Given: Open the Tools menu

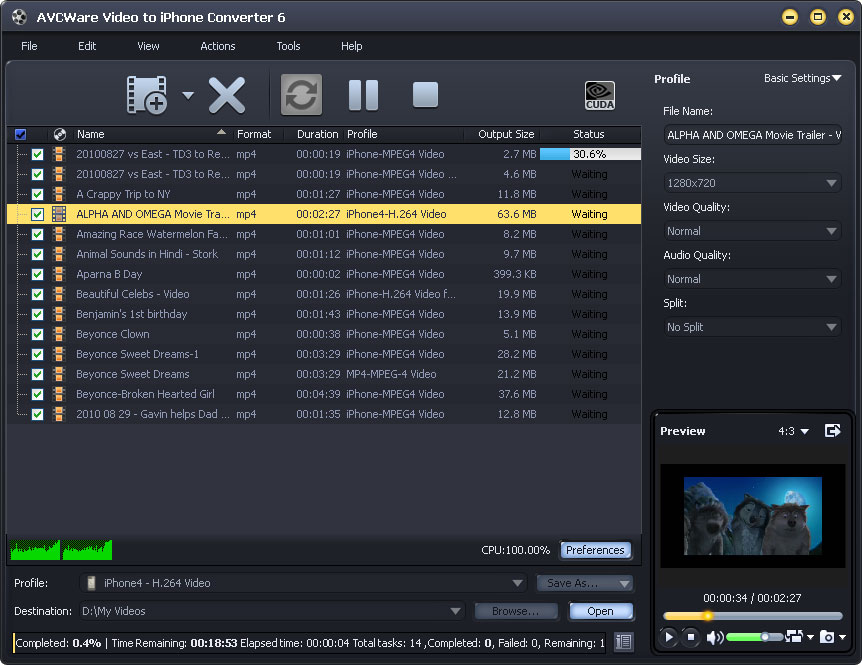Looking at the screenshot, I should [288, 46].
